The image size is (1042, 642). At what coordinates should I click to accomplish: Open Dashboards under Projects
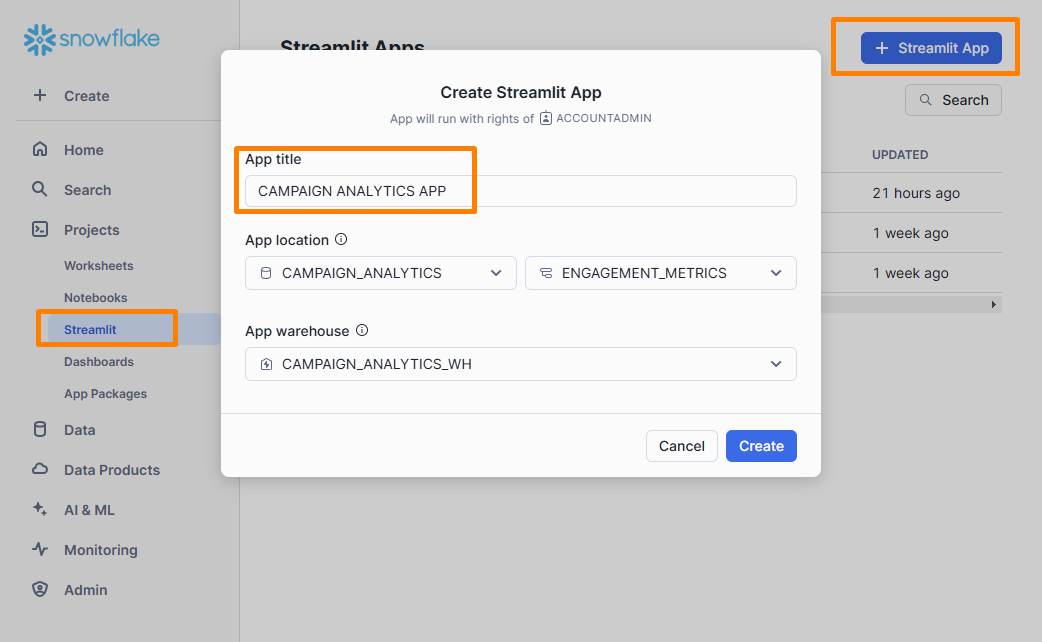click(x=98, y=362)
